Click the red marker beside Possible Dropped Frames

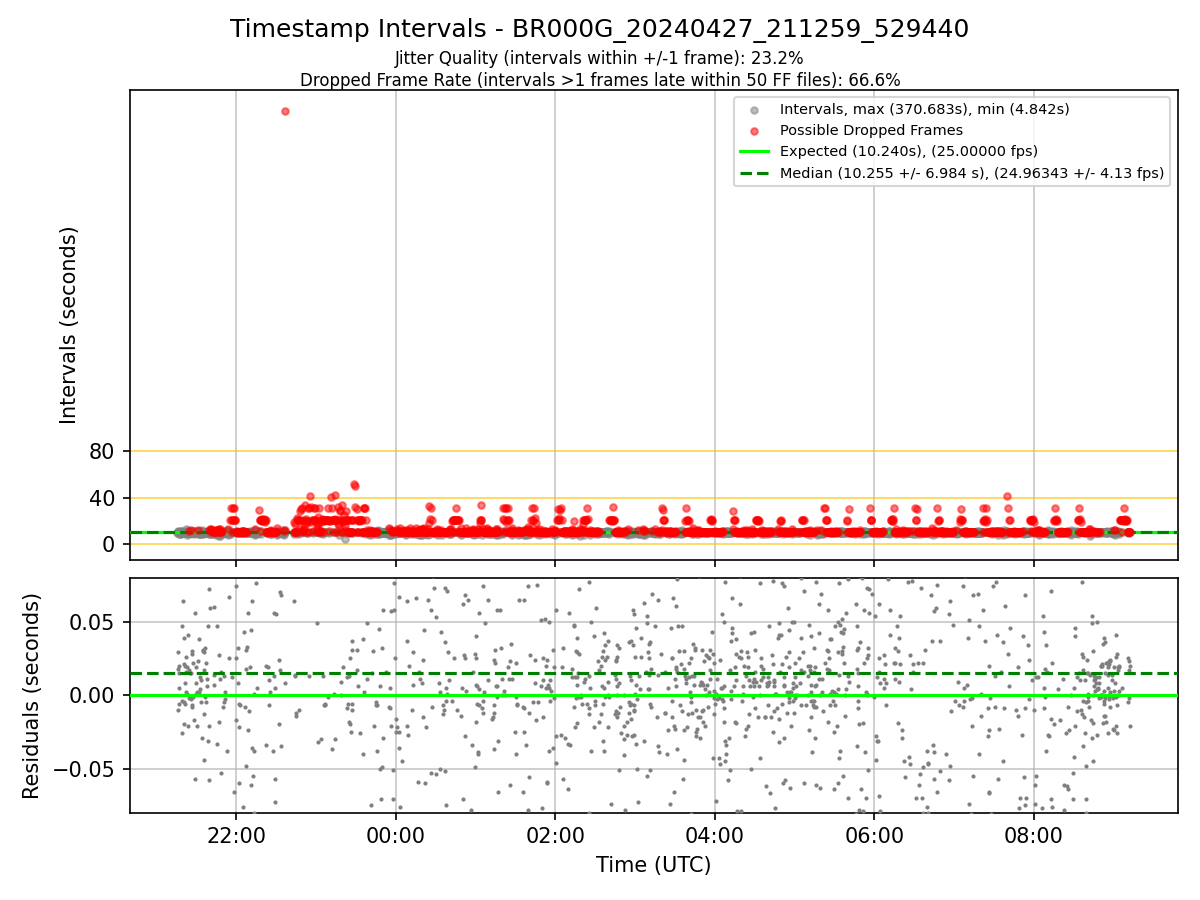pyautogui.click(x=755, y=131)
